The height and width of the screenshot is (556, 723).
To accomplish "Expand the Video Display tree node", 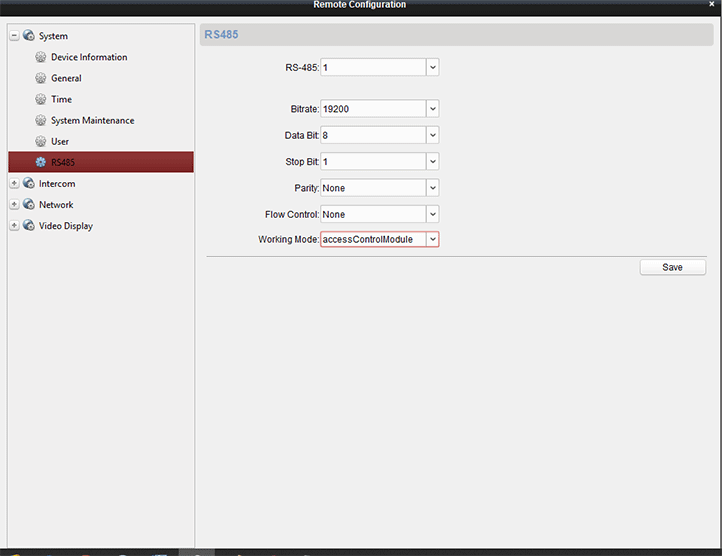I will [14, 225].
